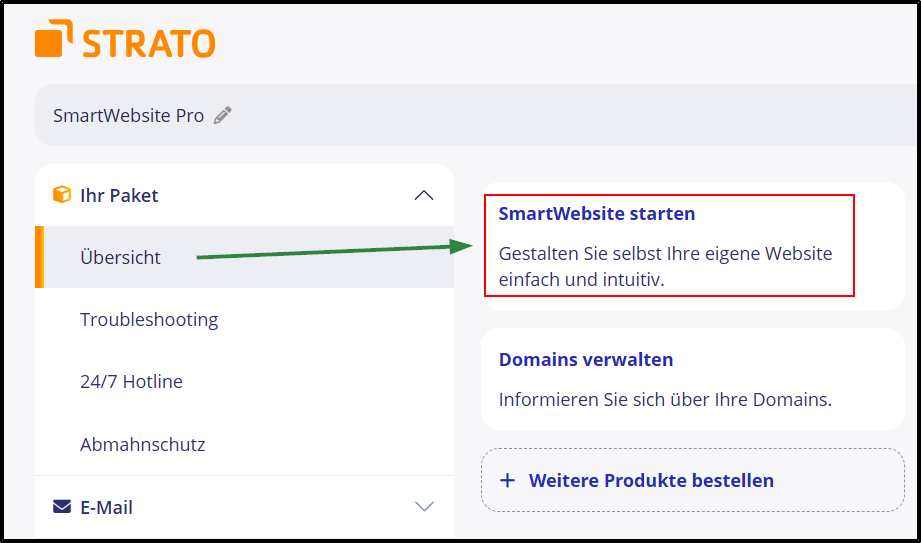Click the orange package icon beside Ihr Paket
This screenshot has height=543, width=921.
62,195
